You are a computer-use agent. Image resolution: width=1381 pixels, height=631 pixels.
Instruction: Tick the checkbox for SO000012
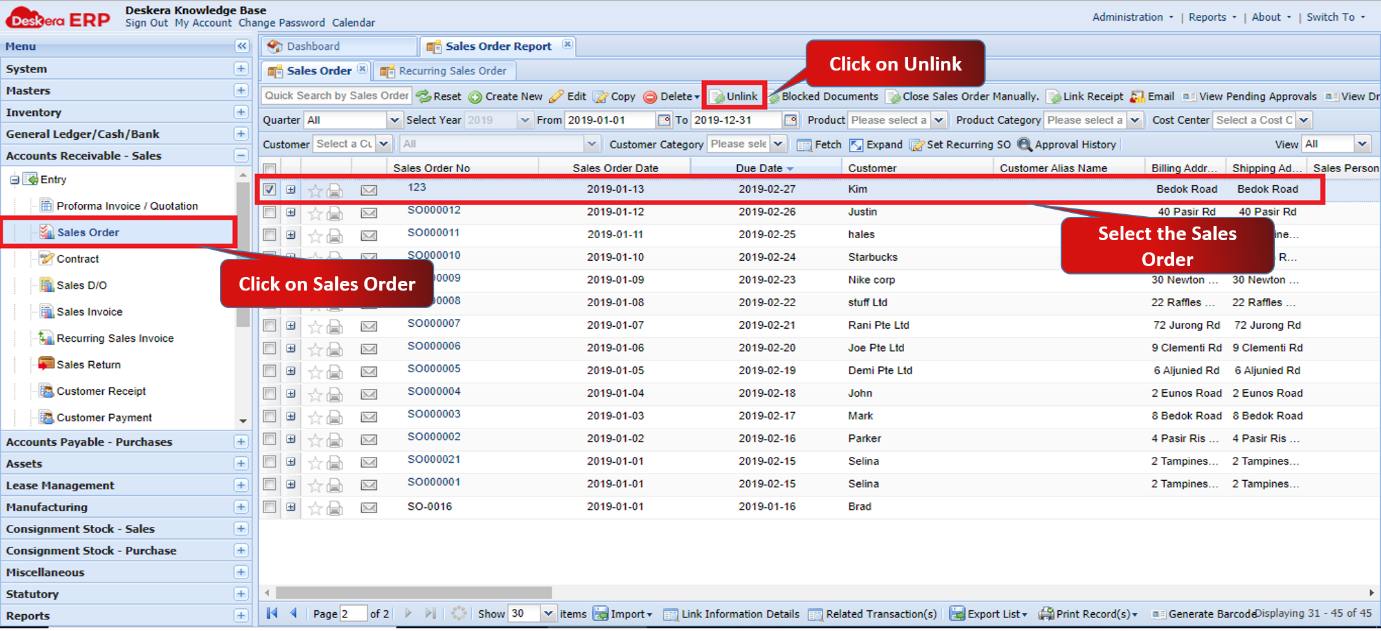pyautogui.click(x=270, y=212)
